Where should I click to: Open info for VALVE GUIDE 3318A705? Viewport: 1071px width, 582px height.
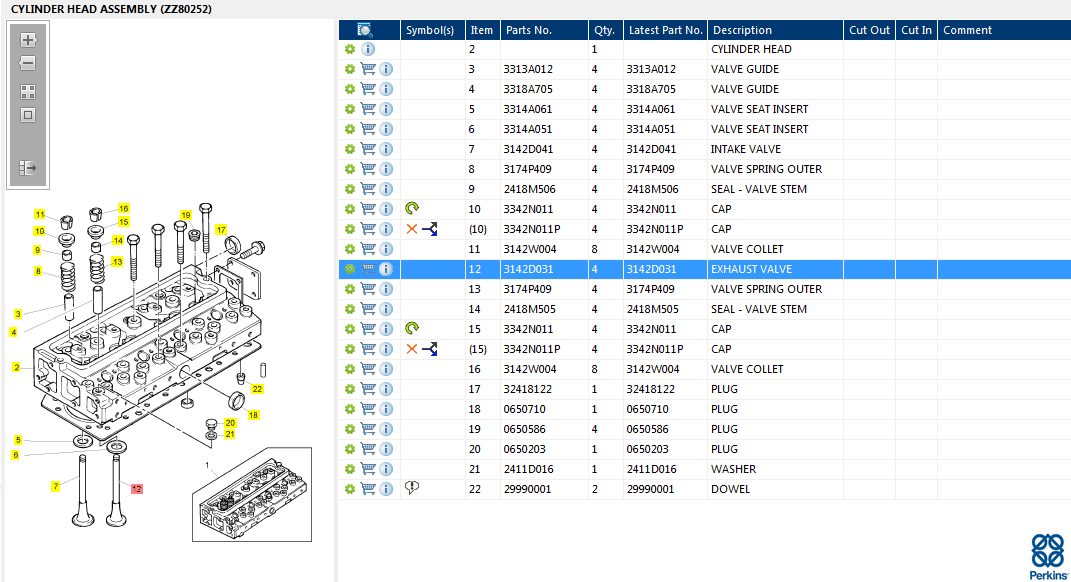point(386,89)
